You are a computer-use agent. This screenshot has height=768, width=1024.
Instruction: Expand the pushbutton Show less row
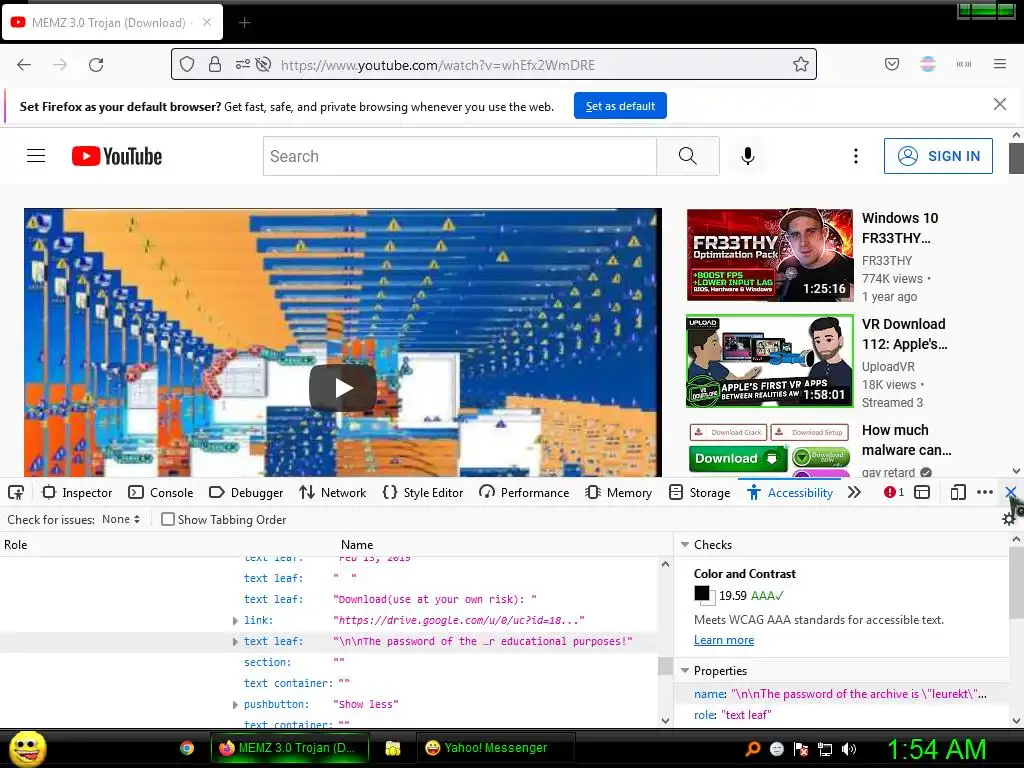[x=235, y=705]
